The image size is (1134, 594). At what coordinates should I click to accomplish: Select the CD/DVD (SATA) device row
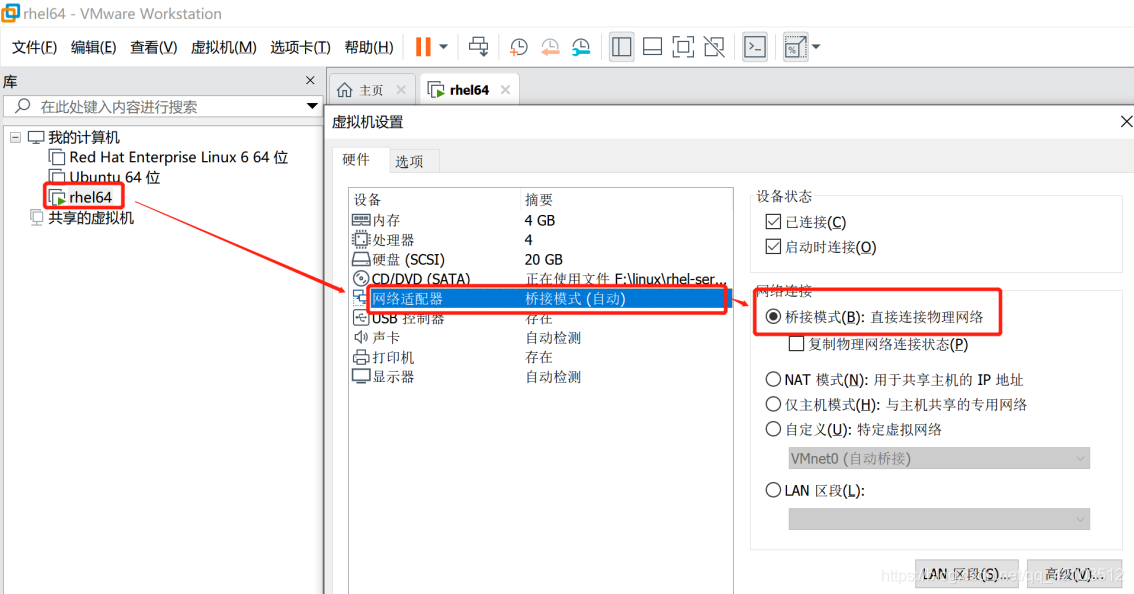pyautogui.click(x=540, y=279)
